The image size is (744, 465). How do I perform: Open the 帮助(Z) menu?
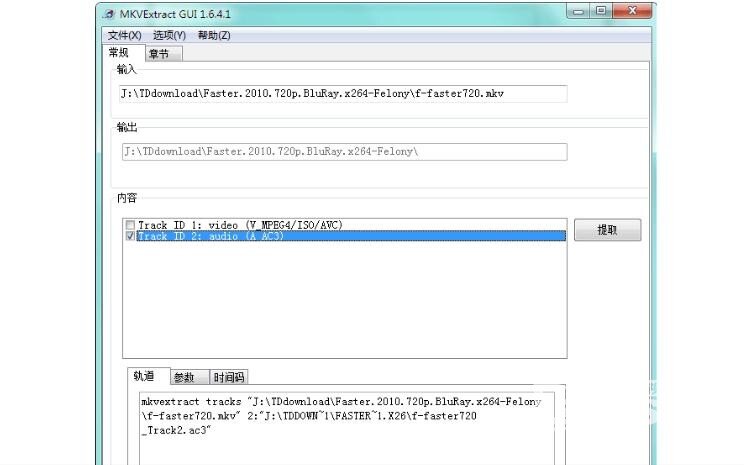pyautogui.click(x=214, y=35)
